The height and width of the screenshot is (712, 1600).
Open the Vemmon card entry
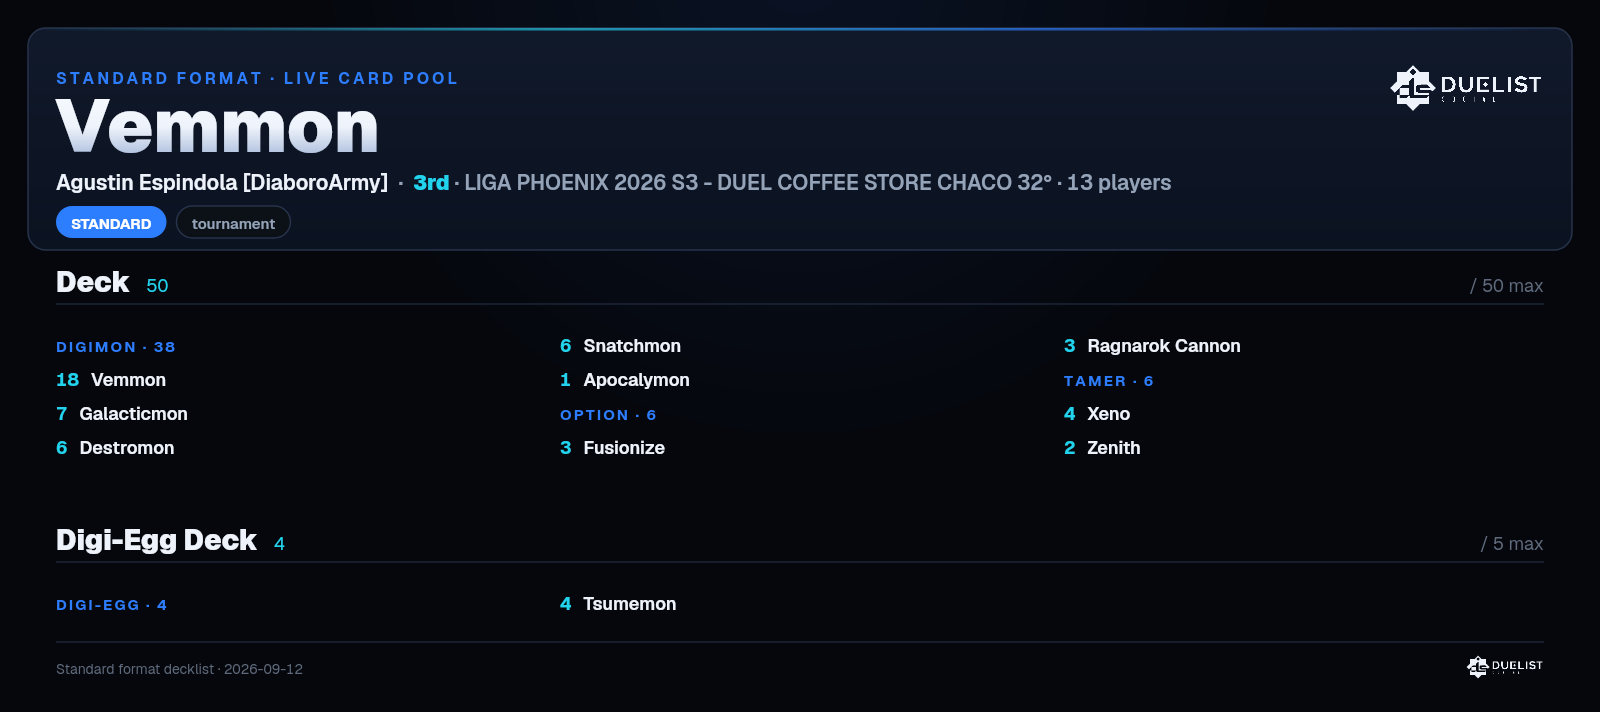point(111,380)
